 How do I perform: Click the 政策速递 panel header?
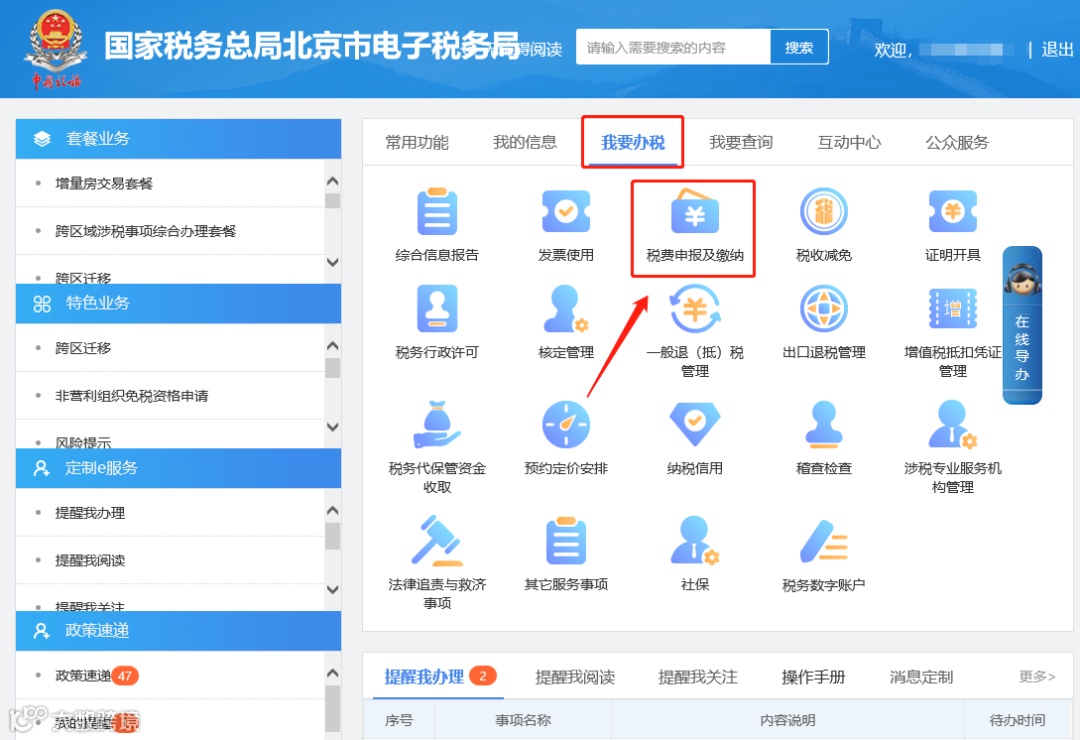click(x=178, y=630)
